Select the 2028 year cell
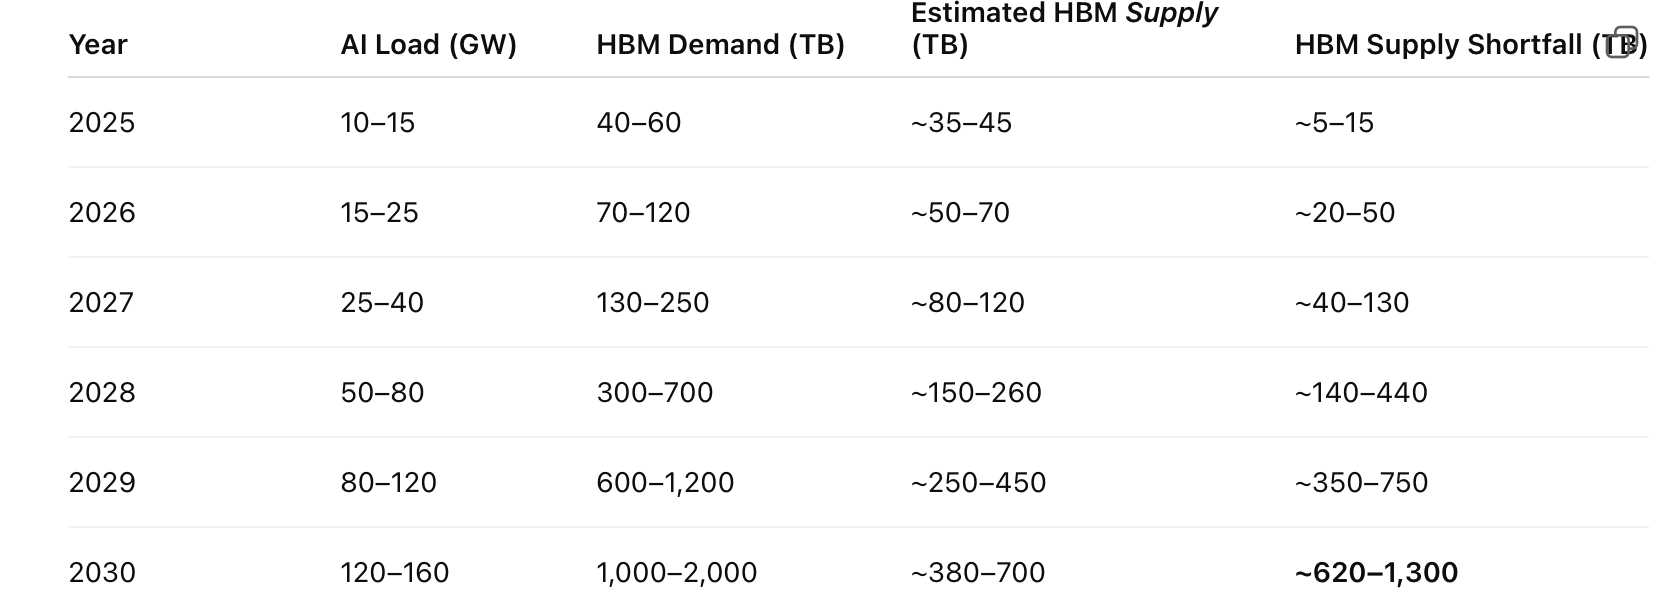 point(102,393)
